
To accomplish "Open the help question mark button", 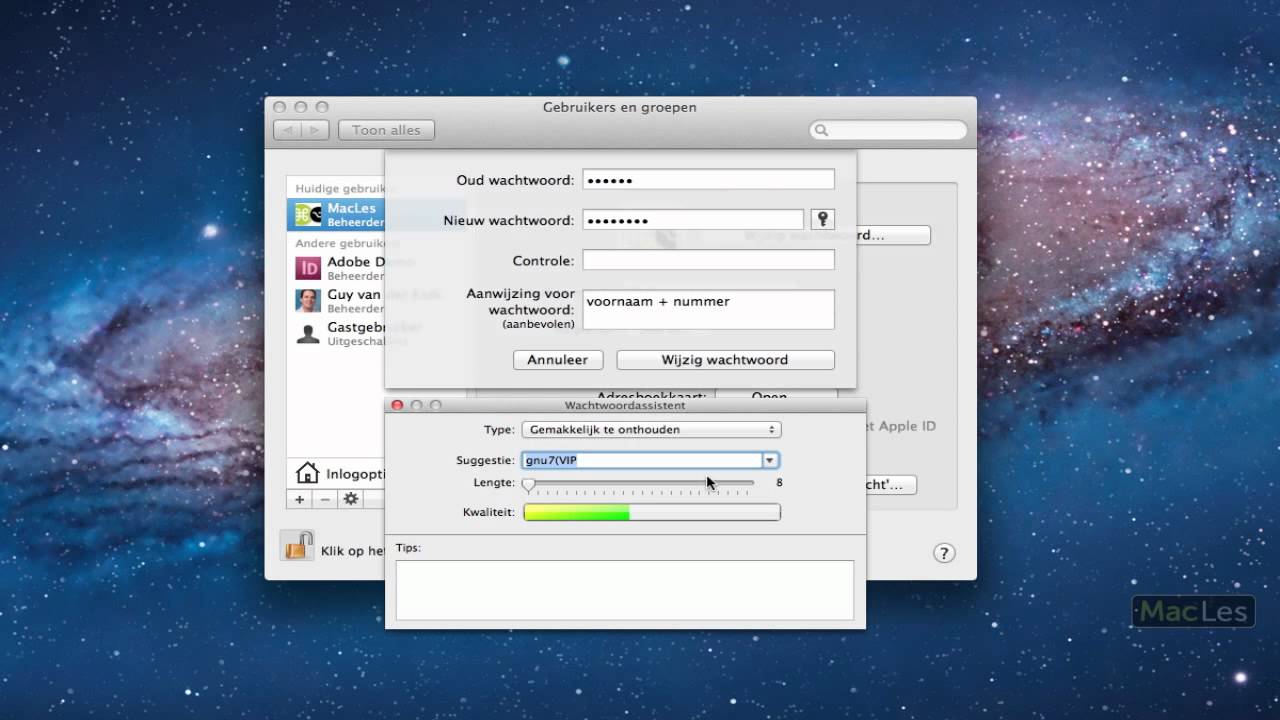I will (944, 553).
